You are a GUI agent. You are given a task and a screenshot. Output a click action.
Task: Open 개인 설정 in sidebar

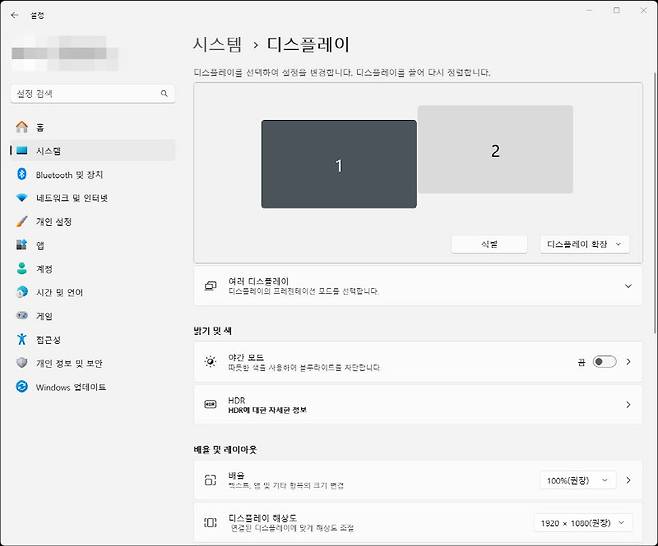[x=92, y=222]
